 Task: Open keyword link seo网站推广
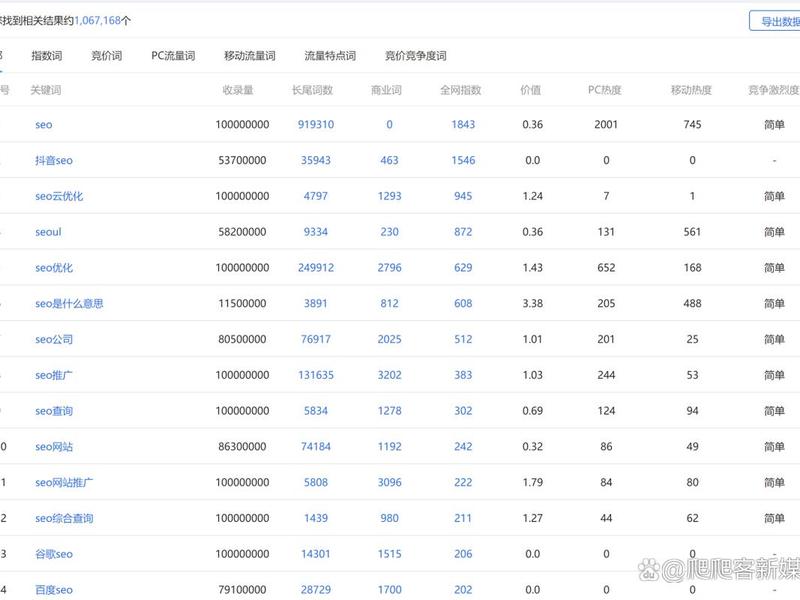[64, 482]
